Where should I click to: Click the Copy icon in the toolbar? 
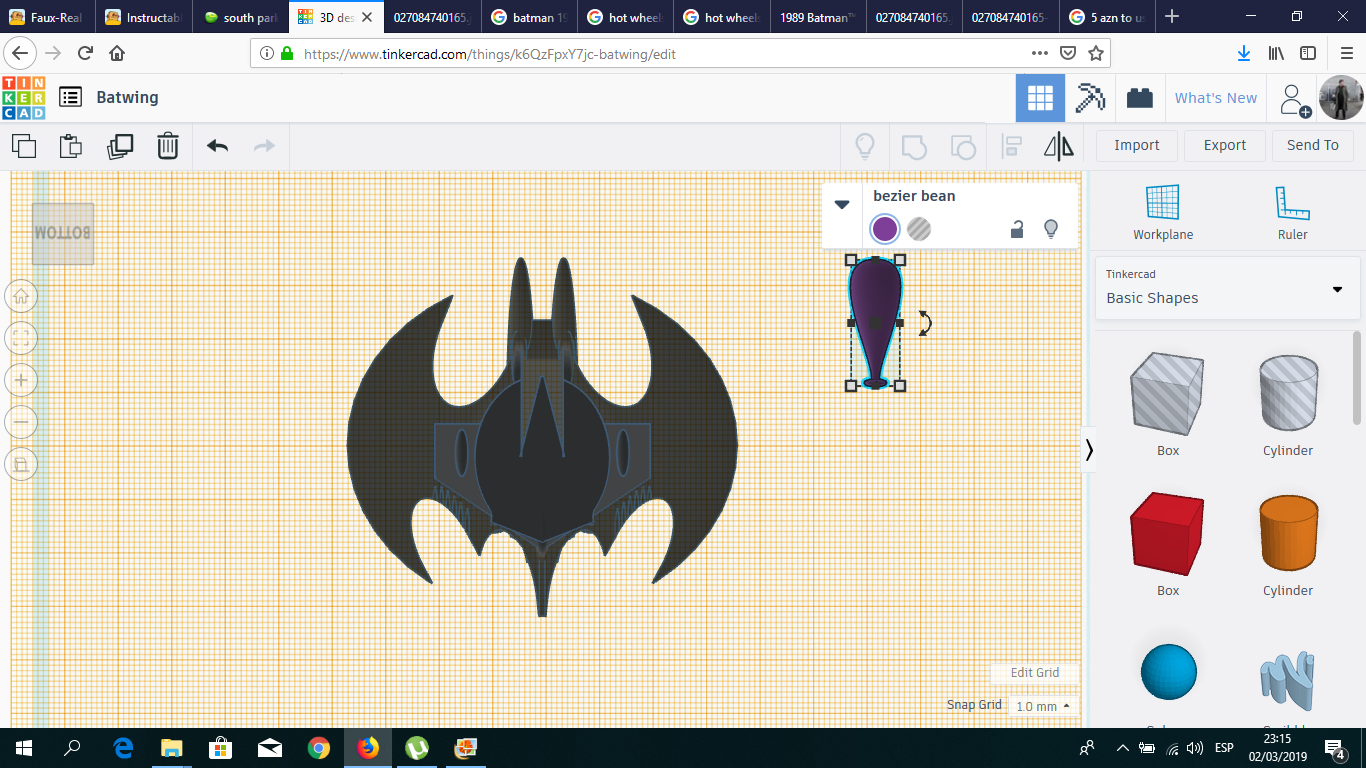tap(24, 146)
